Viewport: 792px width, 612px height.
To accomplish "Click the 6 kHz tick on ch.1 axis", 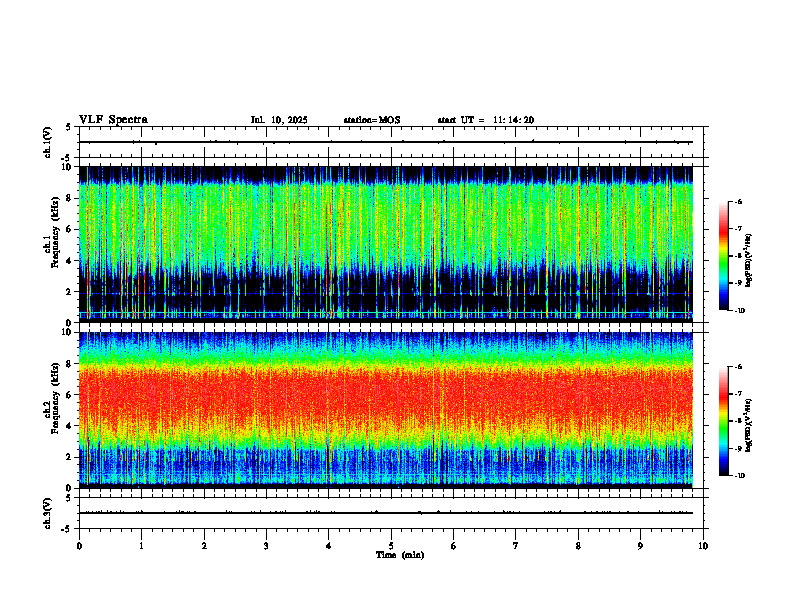I will (70, 229).
